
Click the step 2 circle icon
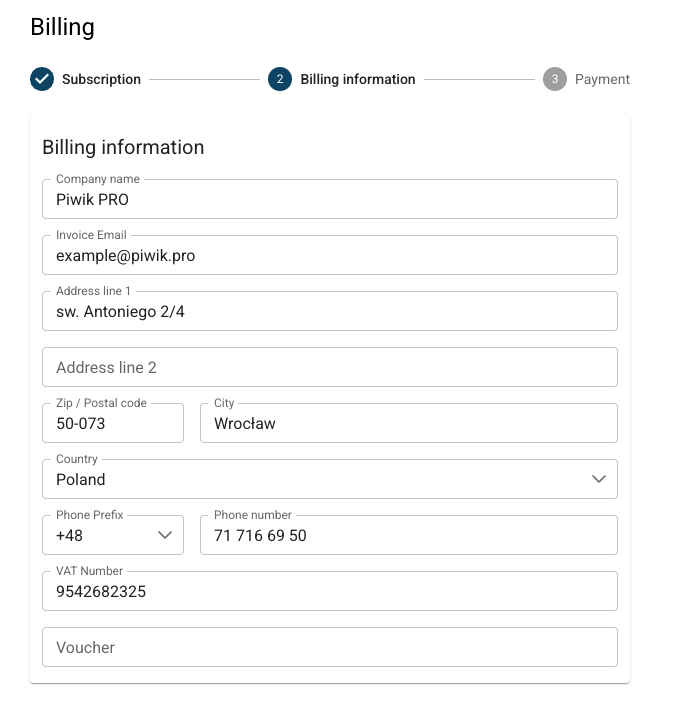point(280,79)
